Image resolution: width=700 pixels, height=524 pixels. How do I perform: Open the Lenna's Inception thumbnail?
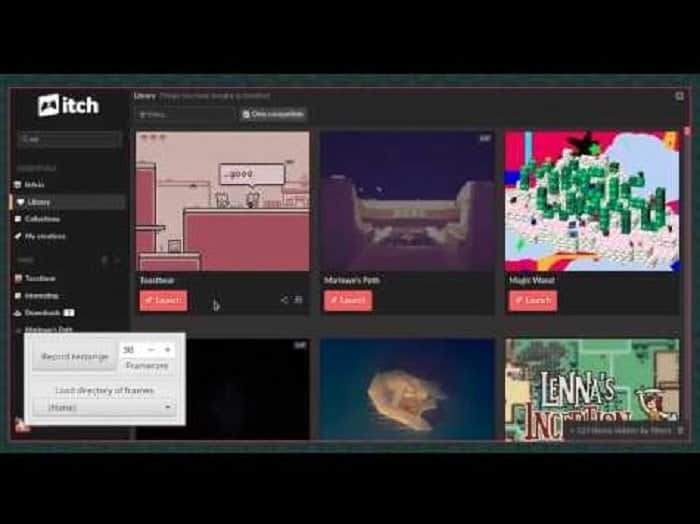click(592, 389)
